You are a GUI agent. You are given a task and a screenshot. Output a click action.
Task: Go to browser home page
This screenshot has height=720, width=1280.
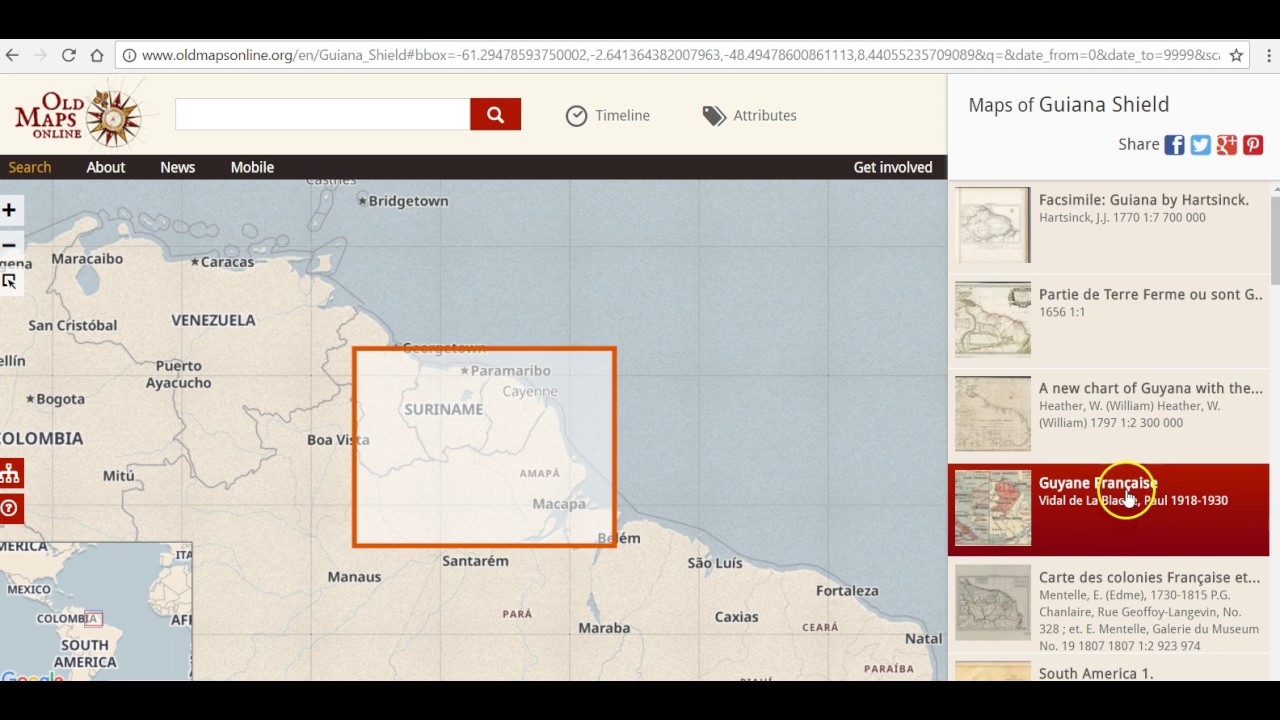[x=96, y=55]
